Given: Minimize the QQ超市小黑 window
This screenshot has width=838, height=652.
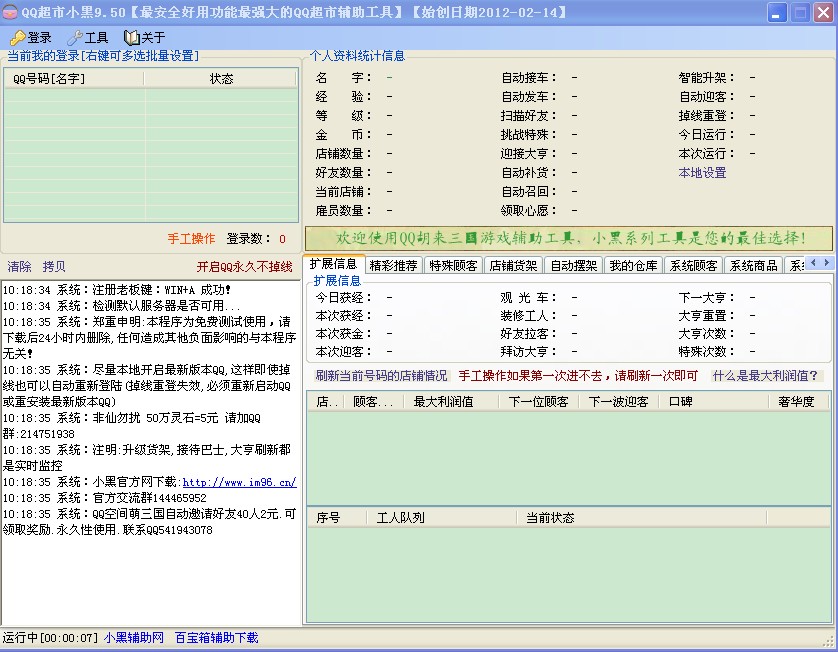Looking at the screenshot, I should tap(777, 12).
